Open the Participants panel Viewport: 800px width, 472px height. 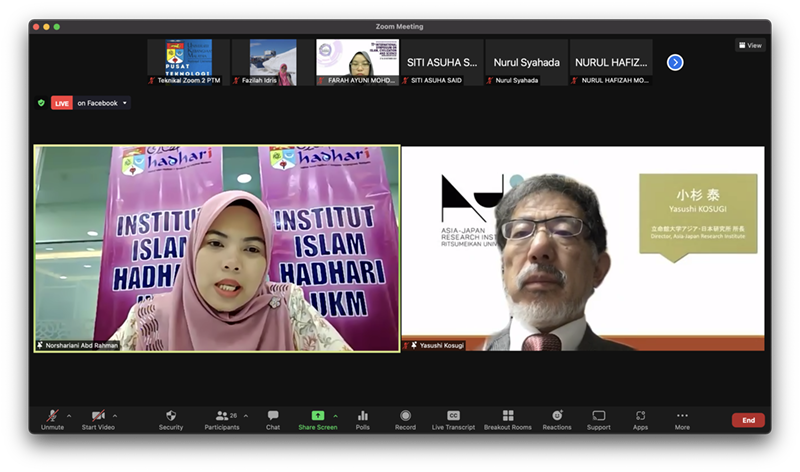[x=223, y=416]
